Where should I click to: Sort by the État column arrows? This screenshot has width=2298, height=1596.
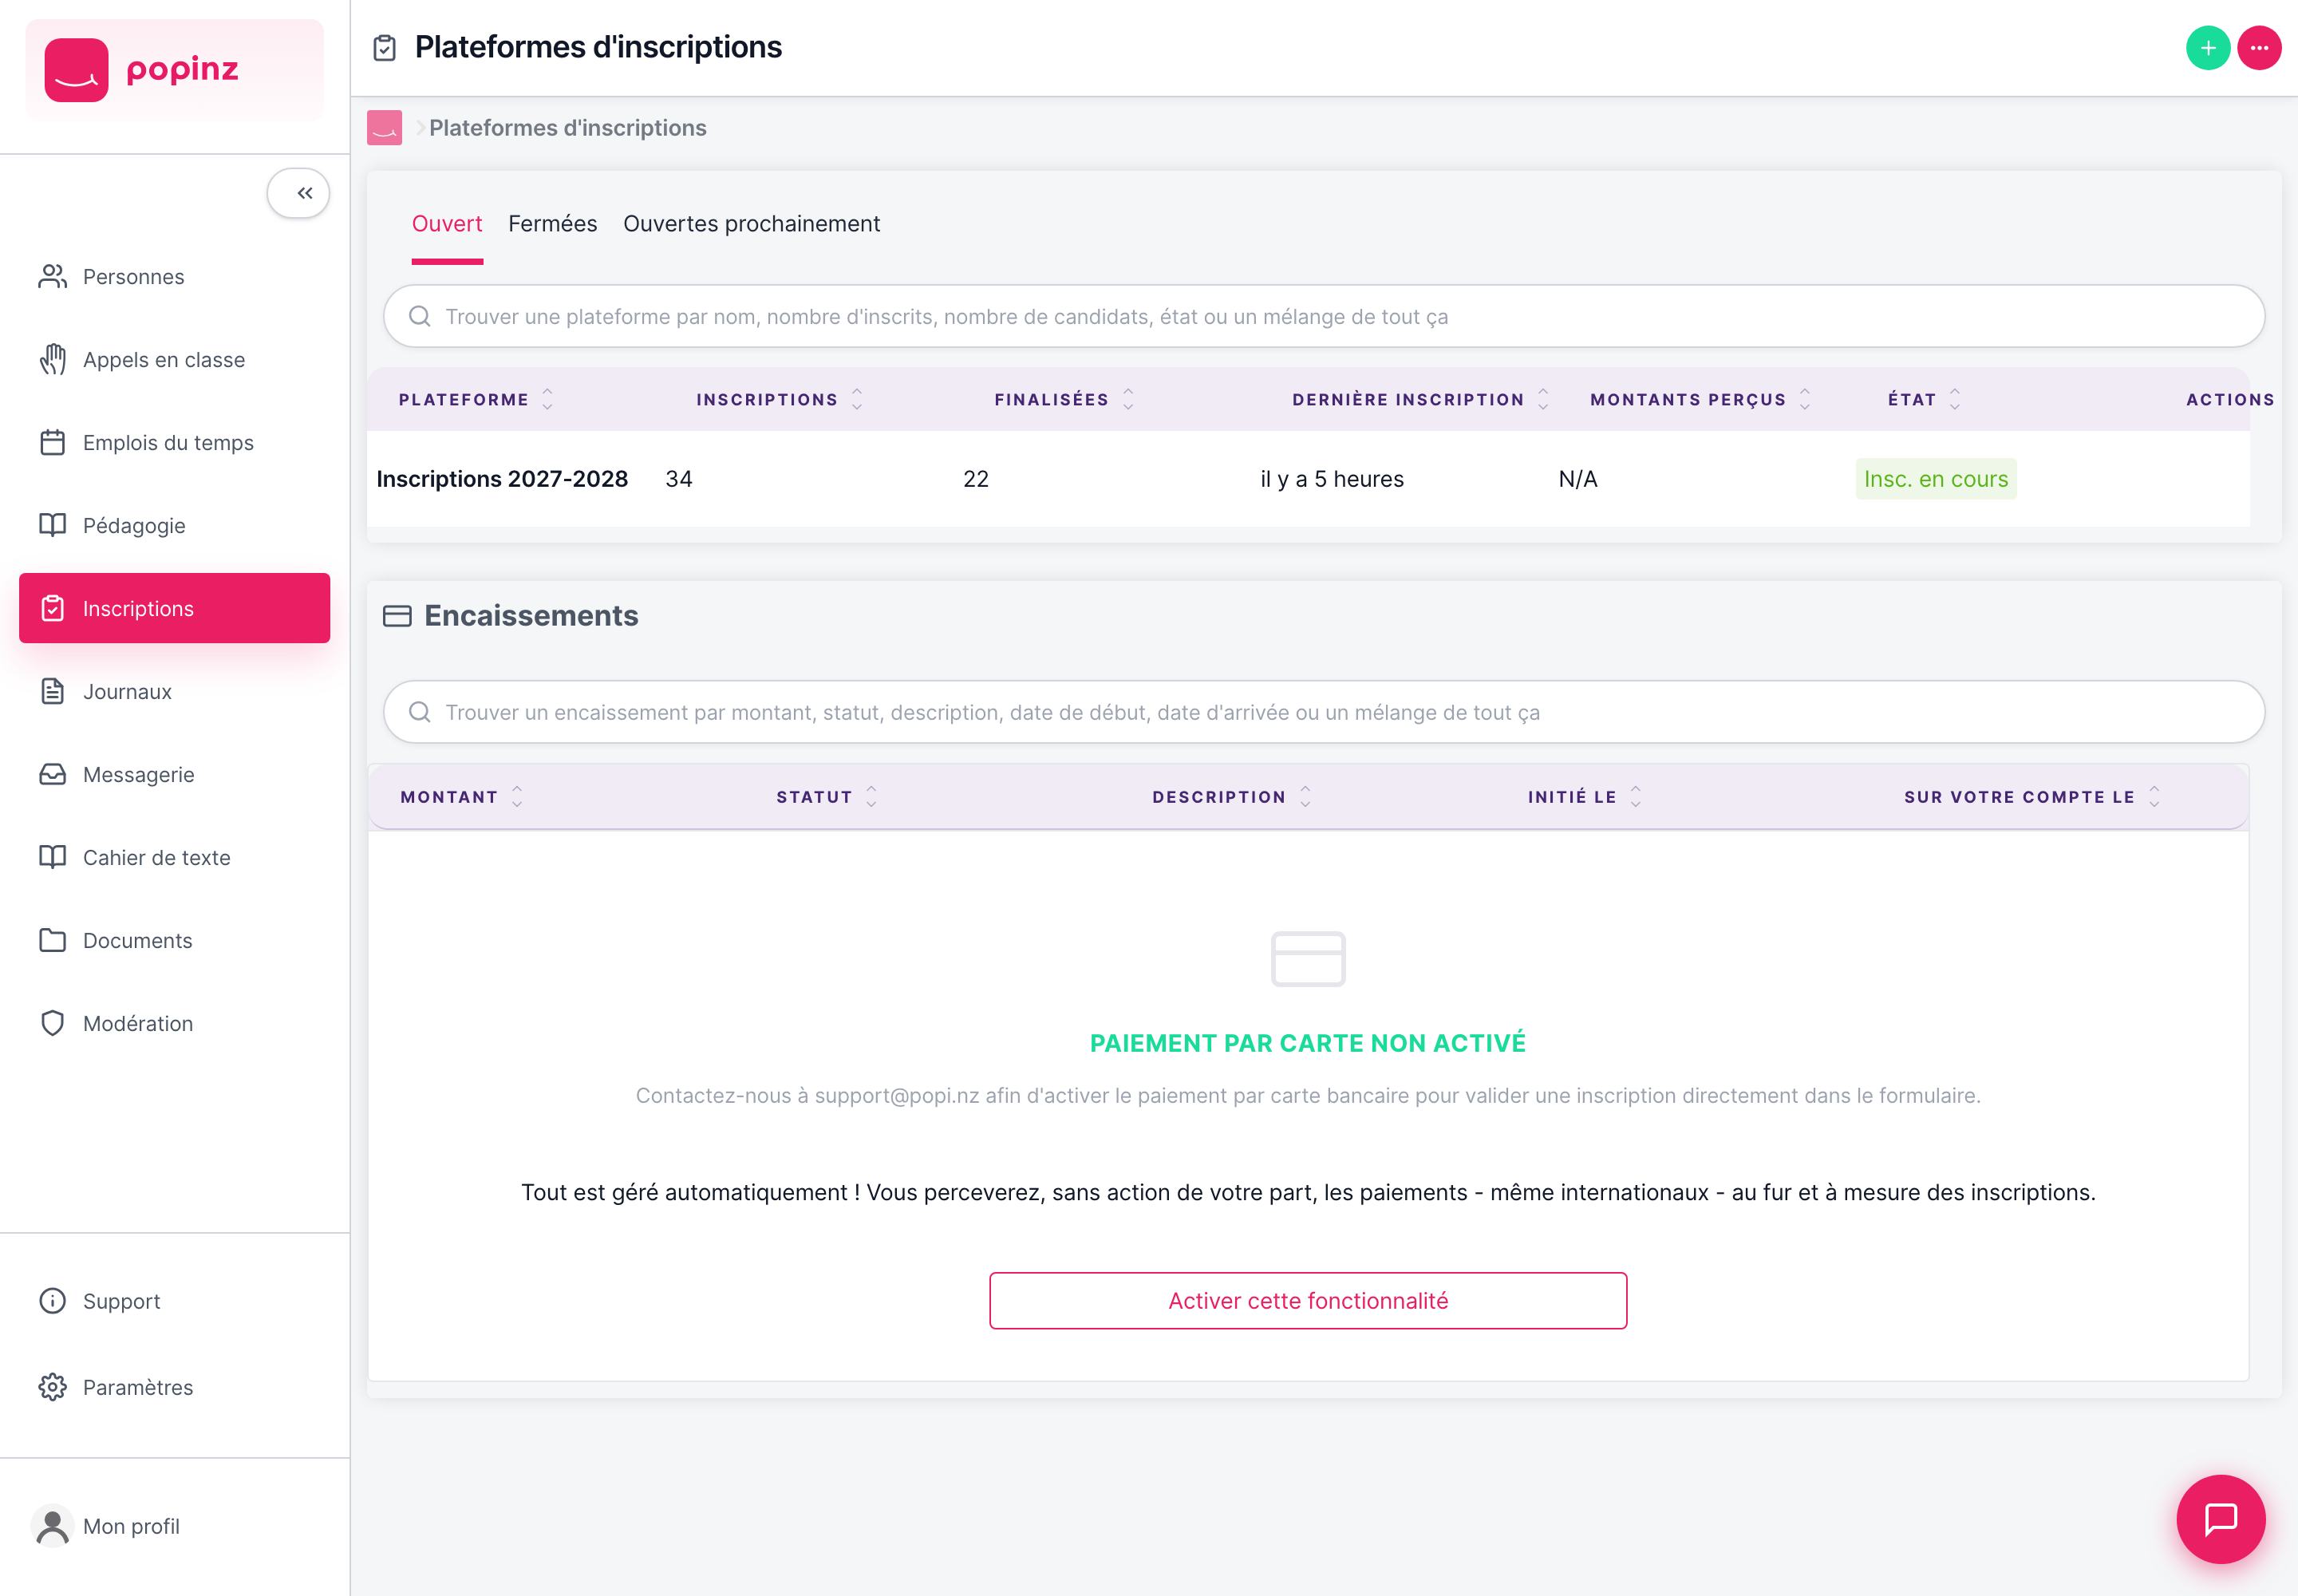pos(1955,399)
